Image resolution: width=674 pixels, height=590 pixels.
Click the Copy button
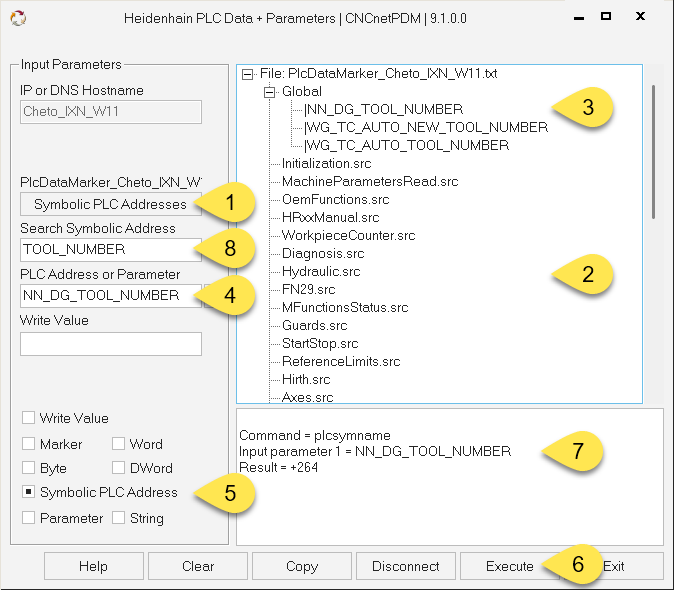(x=302, y=566)
